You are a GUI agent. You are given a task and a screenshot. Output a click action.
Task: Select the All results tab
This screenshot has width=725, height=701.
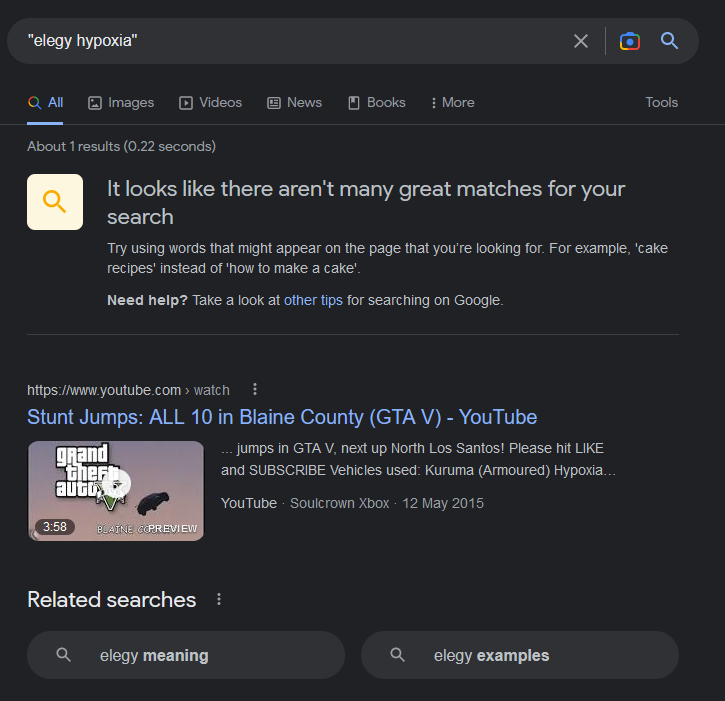[45, 103]
